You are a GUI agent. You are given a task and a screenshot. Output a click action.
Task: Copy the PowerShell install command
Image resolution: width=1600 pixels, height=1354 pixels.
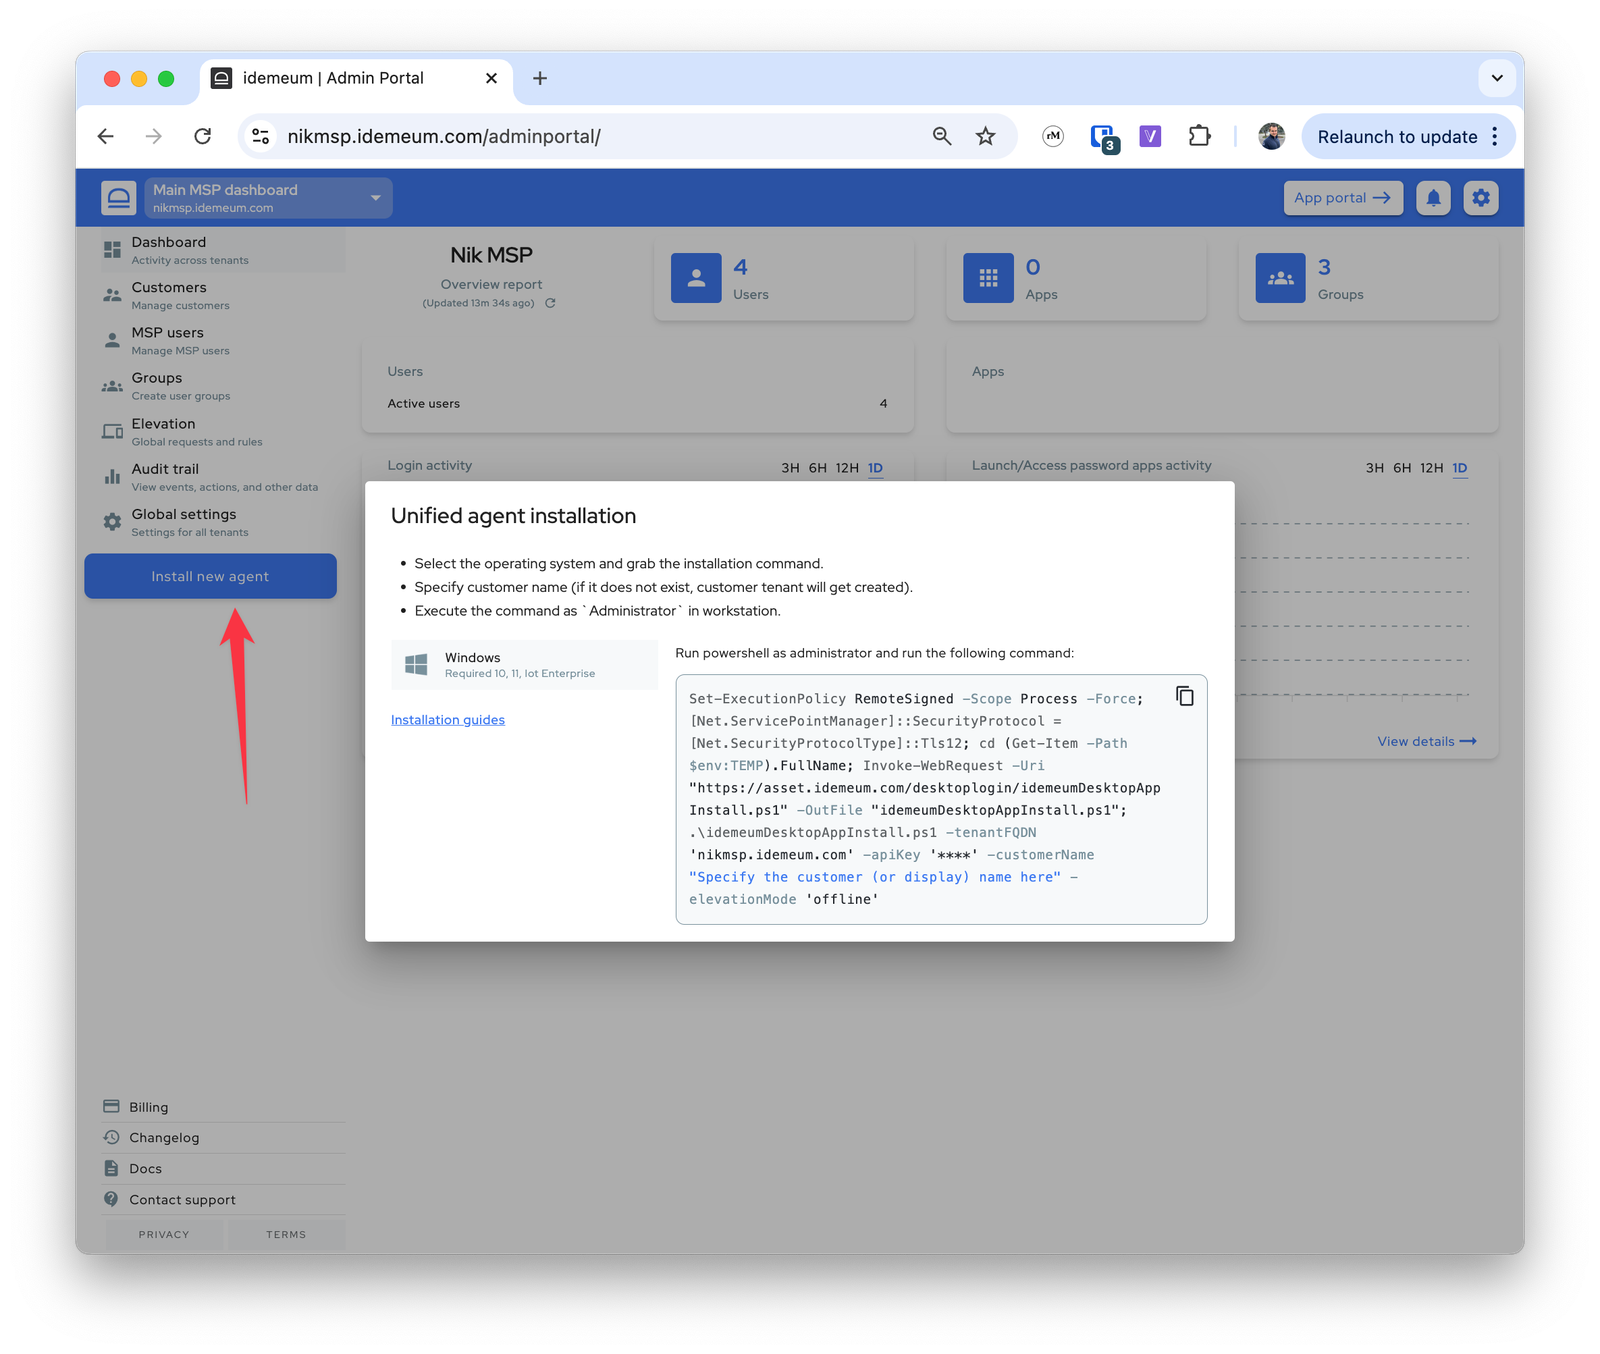1184,696
